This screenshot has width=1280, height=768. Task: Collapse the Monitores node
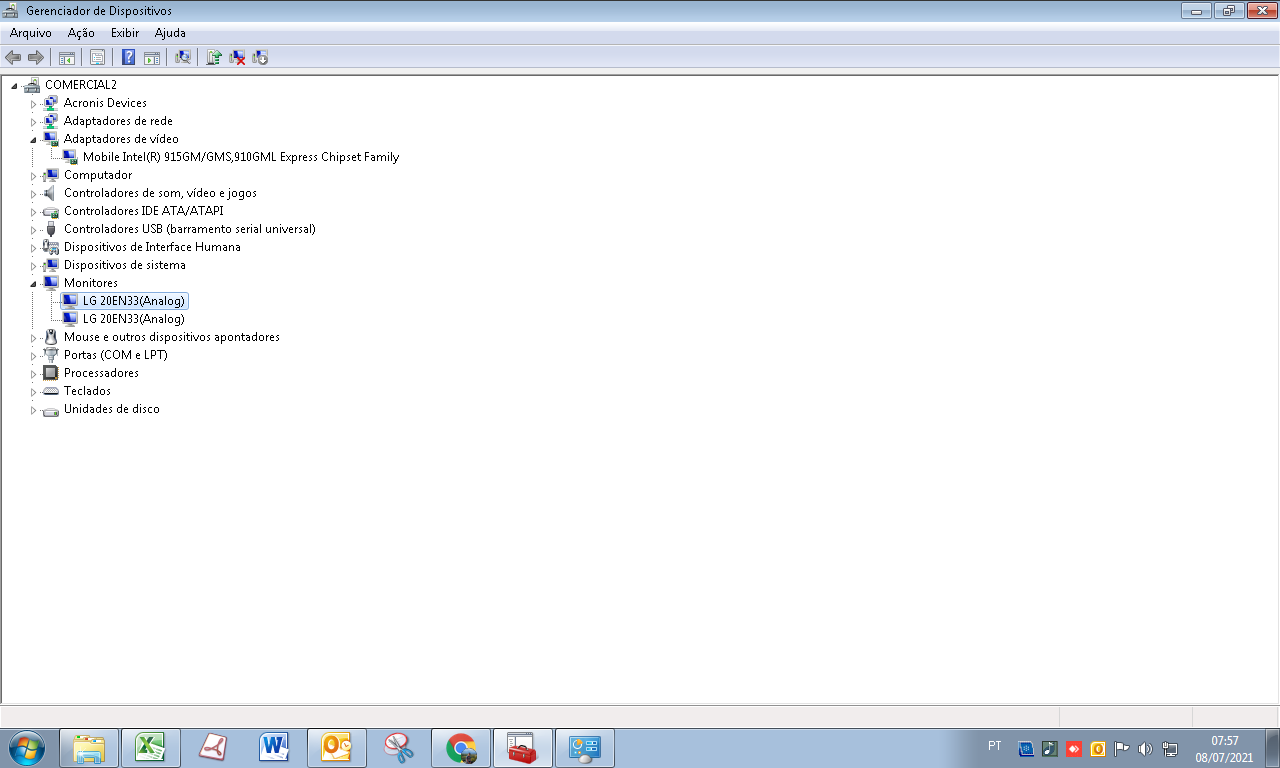[33, 284]
